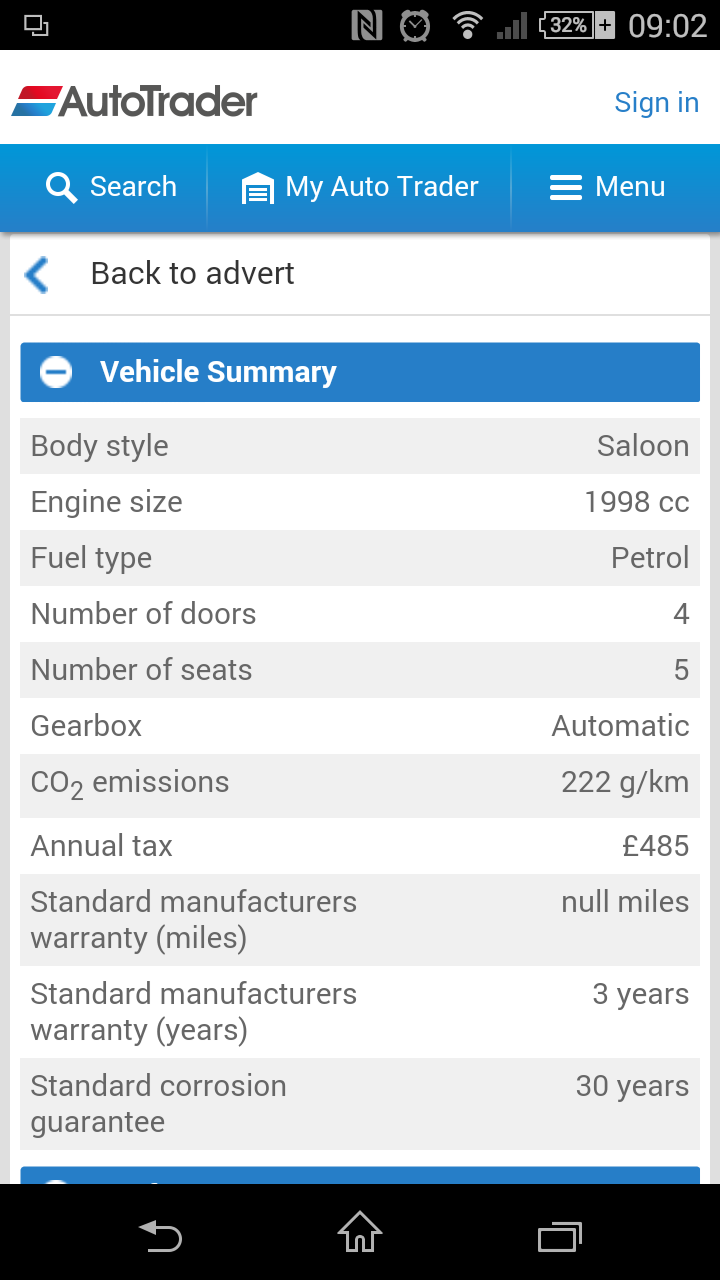Tap the battery status indicator
720x1280 pixels.
577,25
